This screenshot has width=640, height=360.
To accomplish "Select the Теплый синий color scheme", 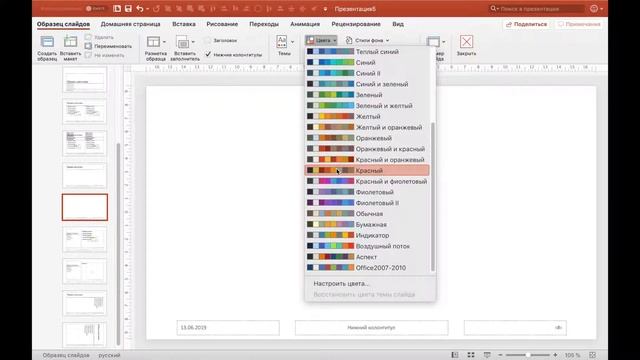I will [367, 51].
